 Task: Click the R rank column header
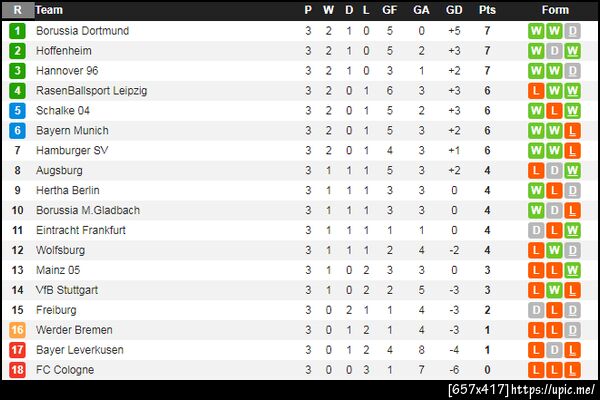pyautogui.click(x=17, y=10)
